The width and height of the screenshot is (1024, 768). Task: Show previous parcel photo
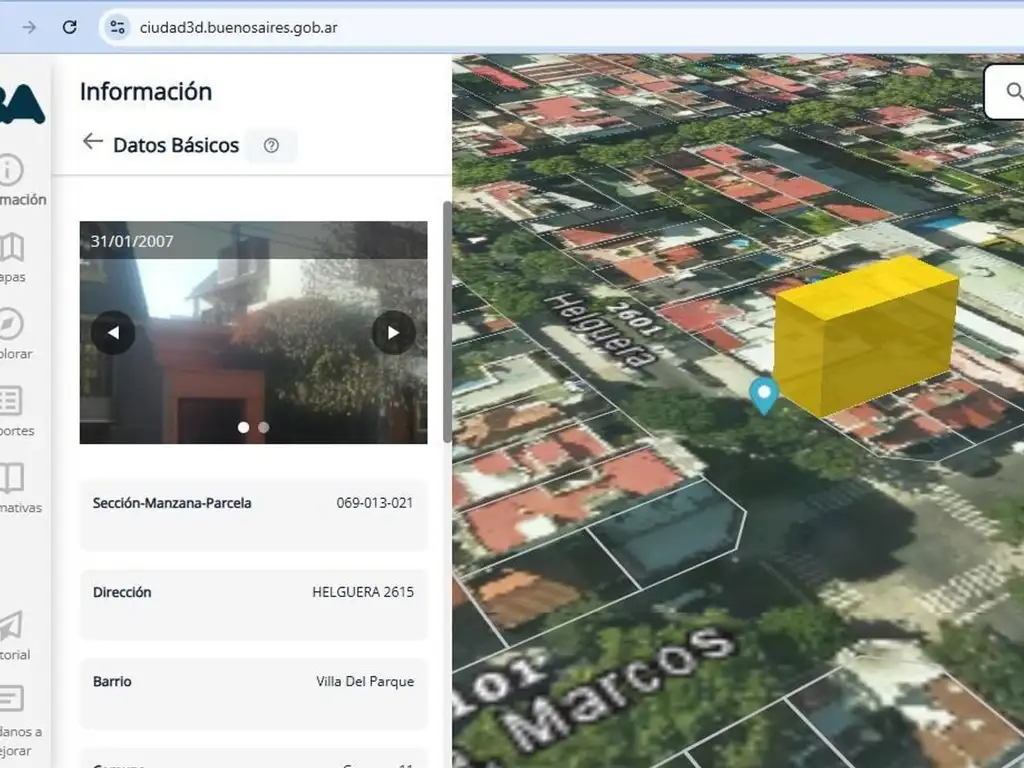113,332
